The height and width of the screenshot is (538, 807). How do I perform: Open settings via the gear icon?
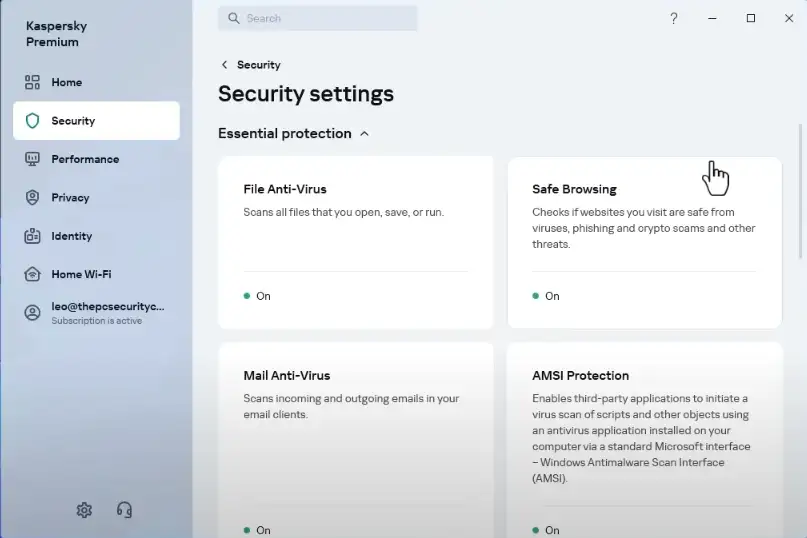click(84, 510)
